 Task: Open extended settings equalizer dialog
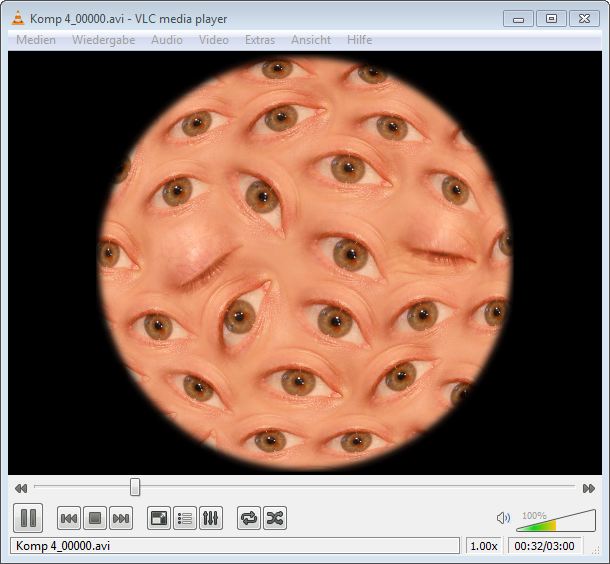[211, 518]
